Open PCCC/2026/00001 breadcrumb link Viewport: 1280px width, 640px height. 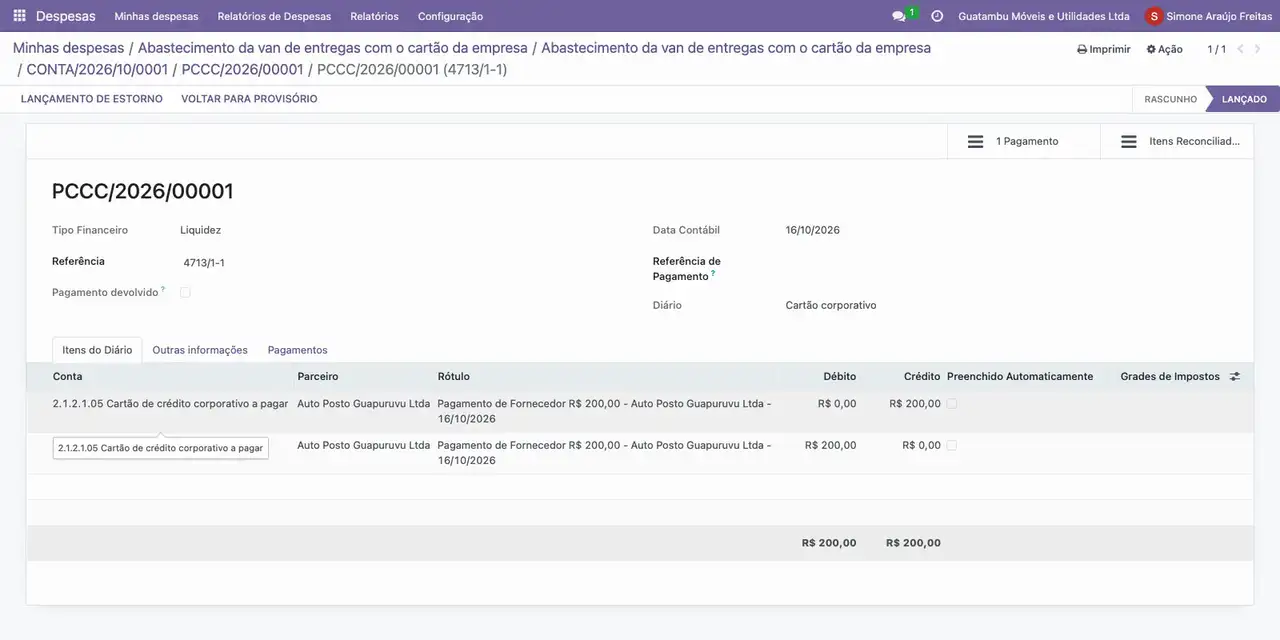[x=242, y=70]
